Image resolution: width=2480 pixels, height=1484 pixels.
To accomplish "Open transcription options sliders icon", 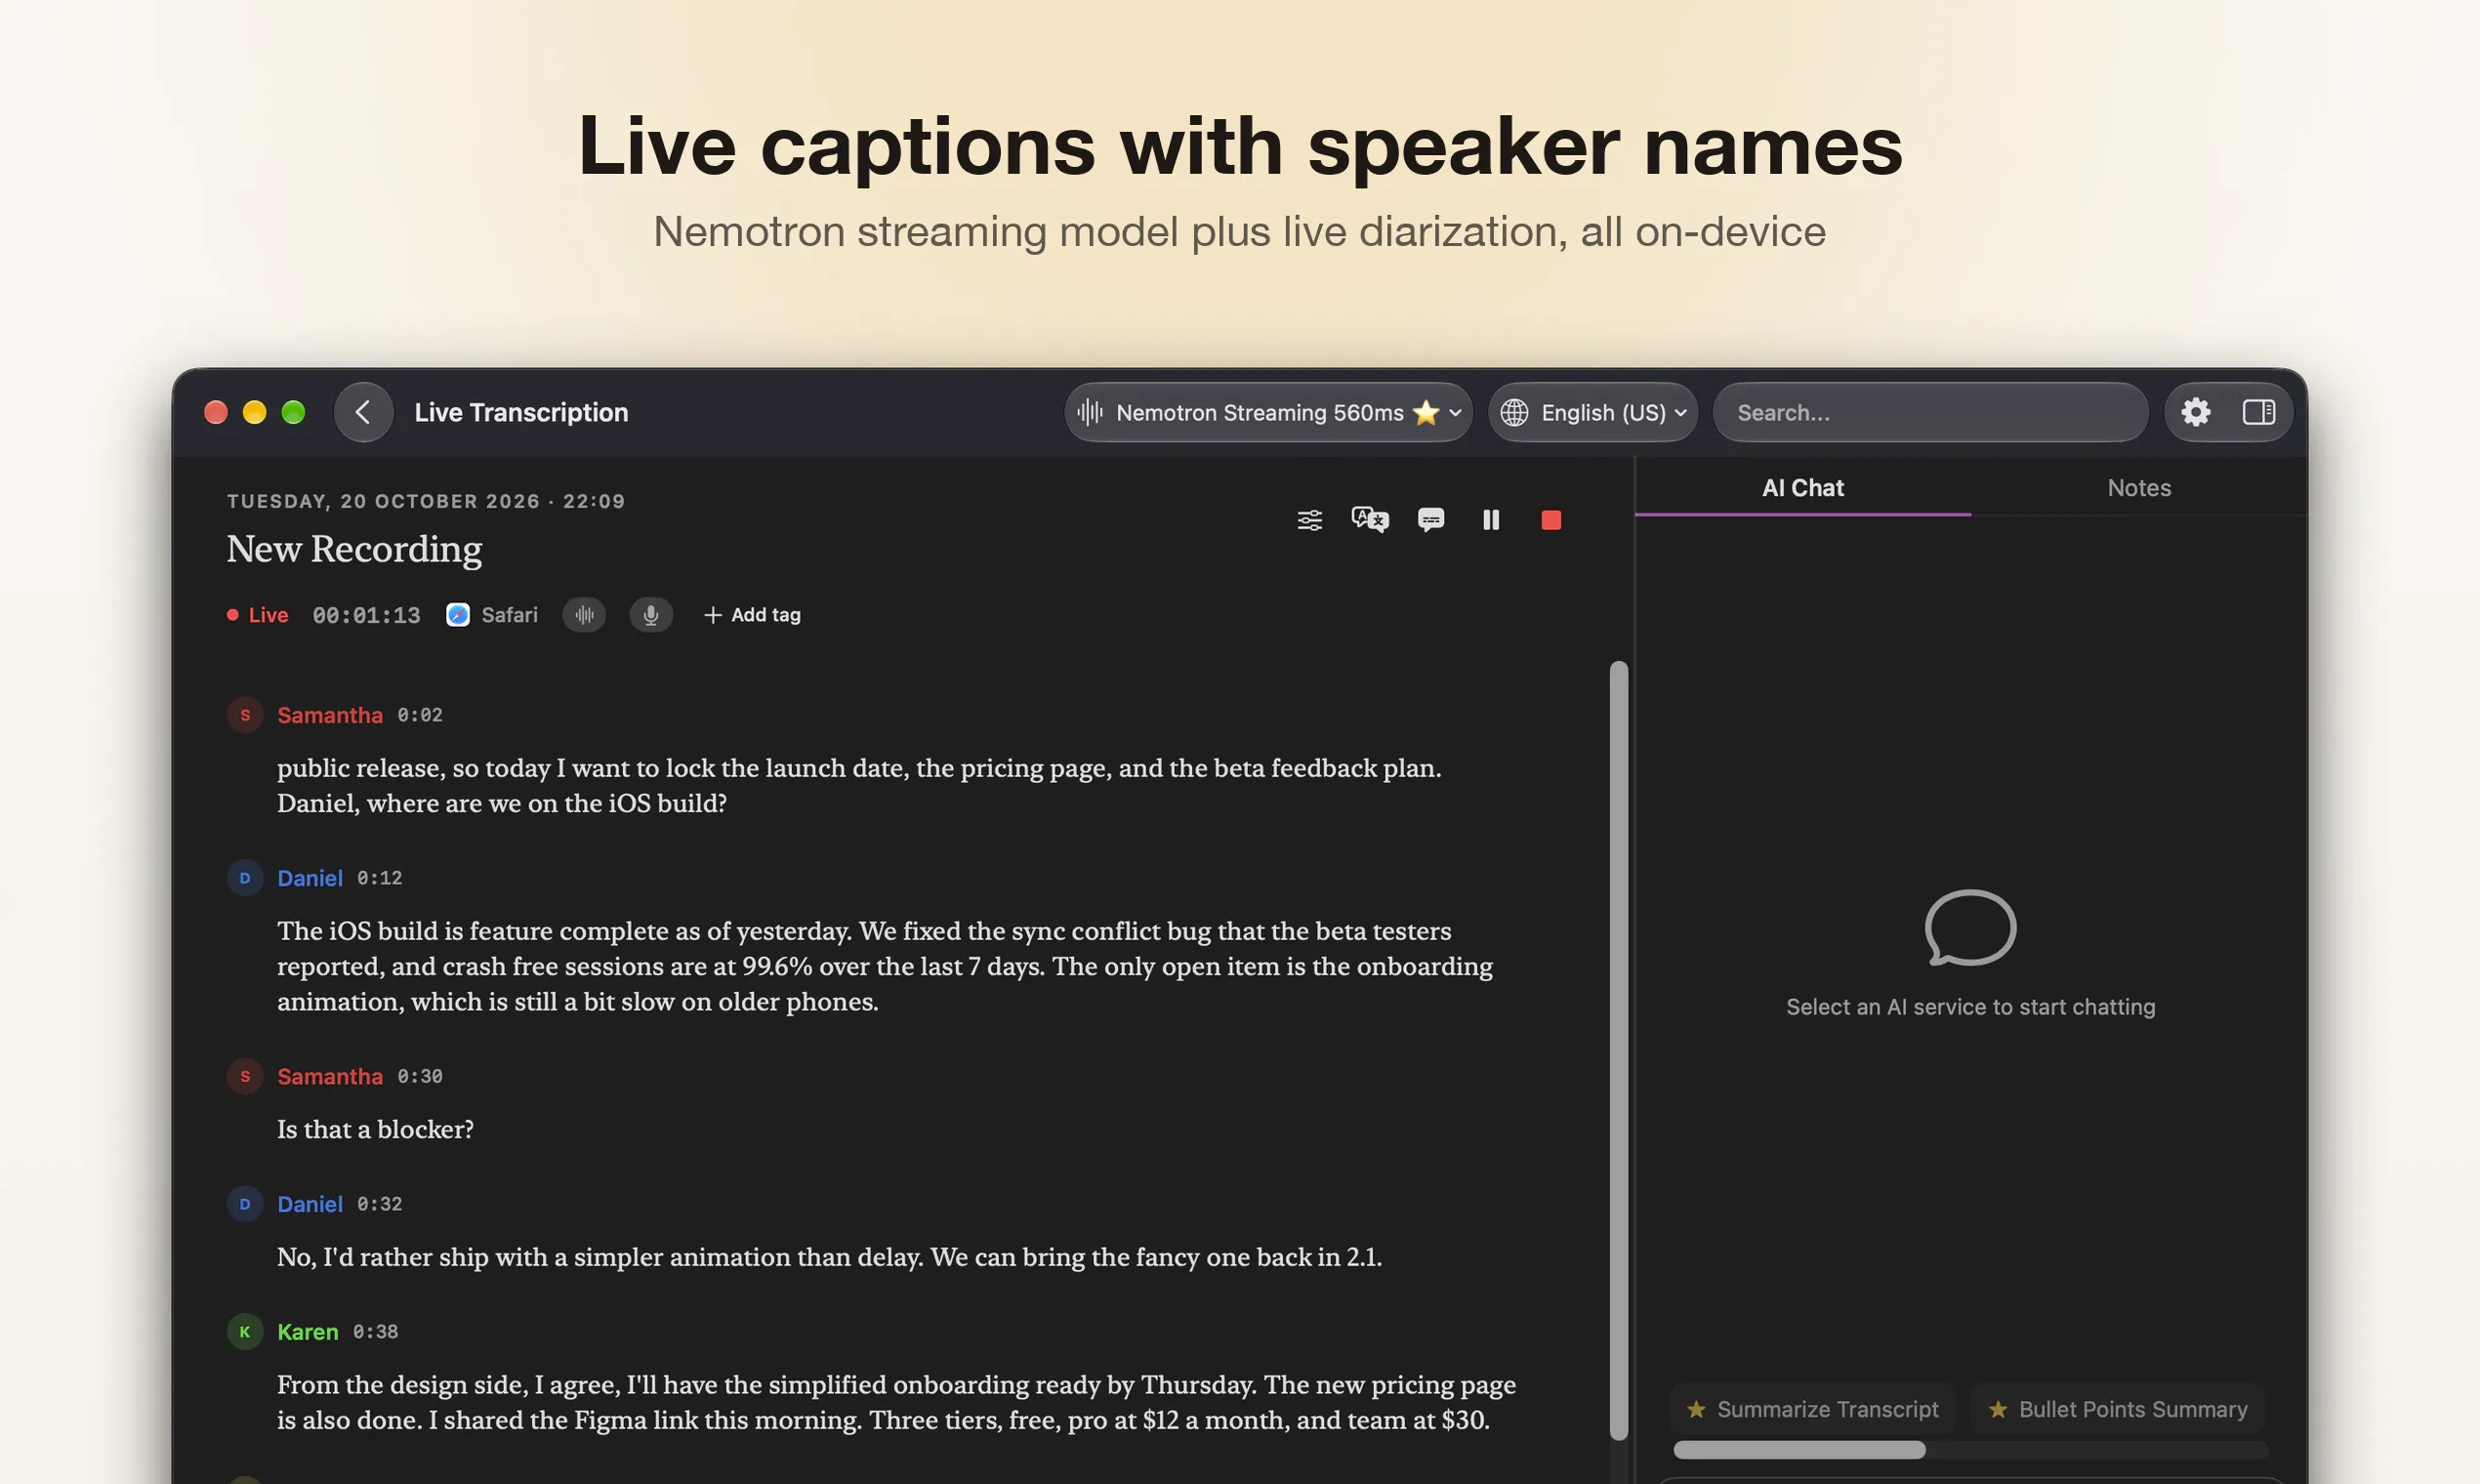I will [x=1309, y=520].
